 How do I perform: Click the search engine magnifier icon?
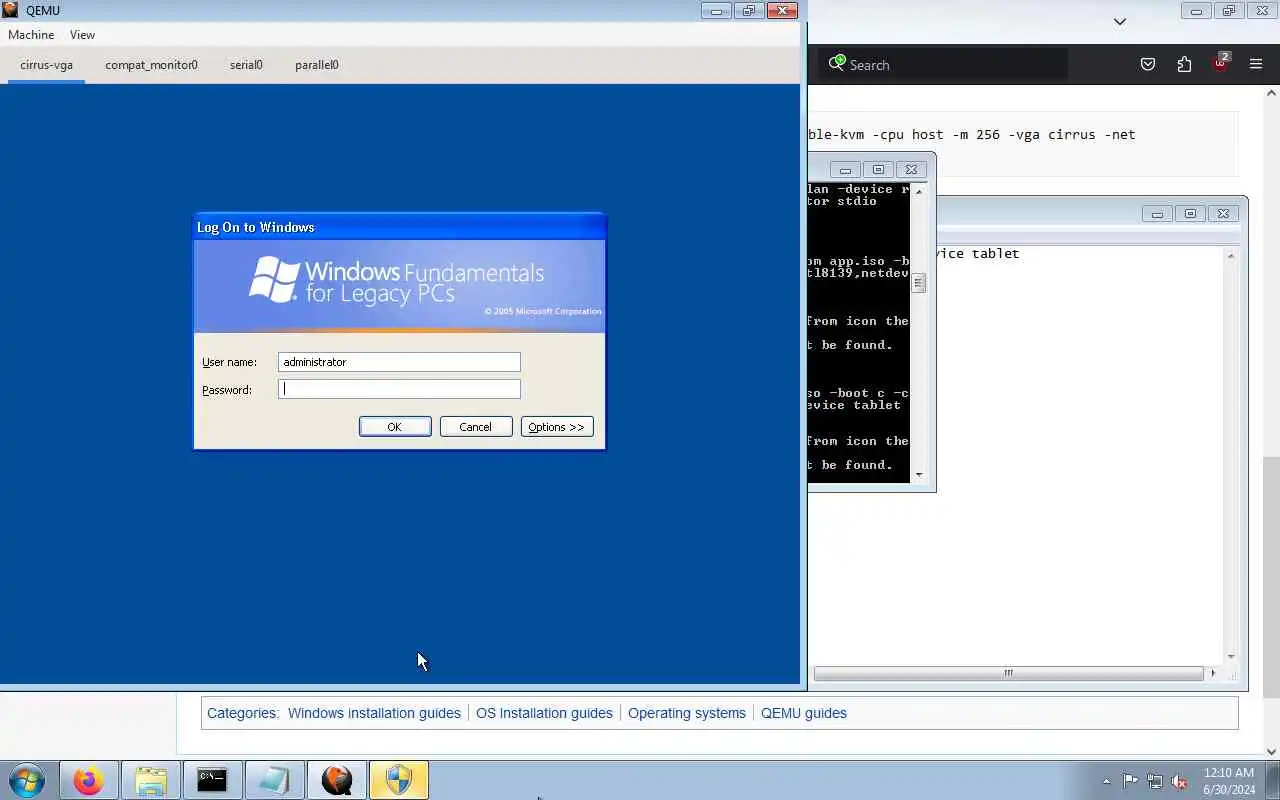click(x=837, y=63)
